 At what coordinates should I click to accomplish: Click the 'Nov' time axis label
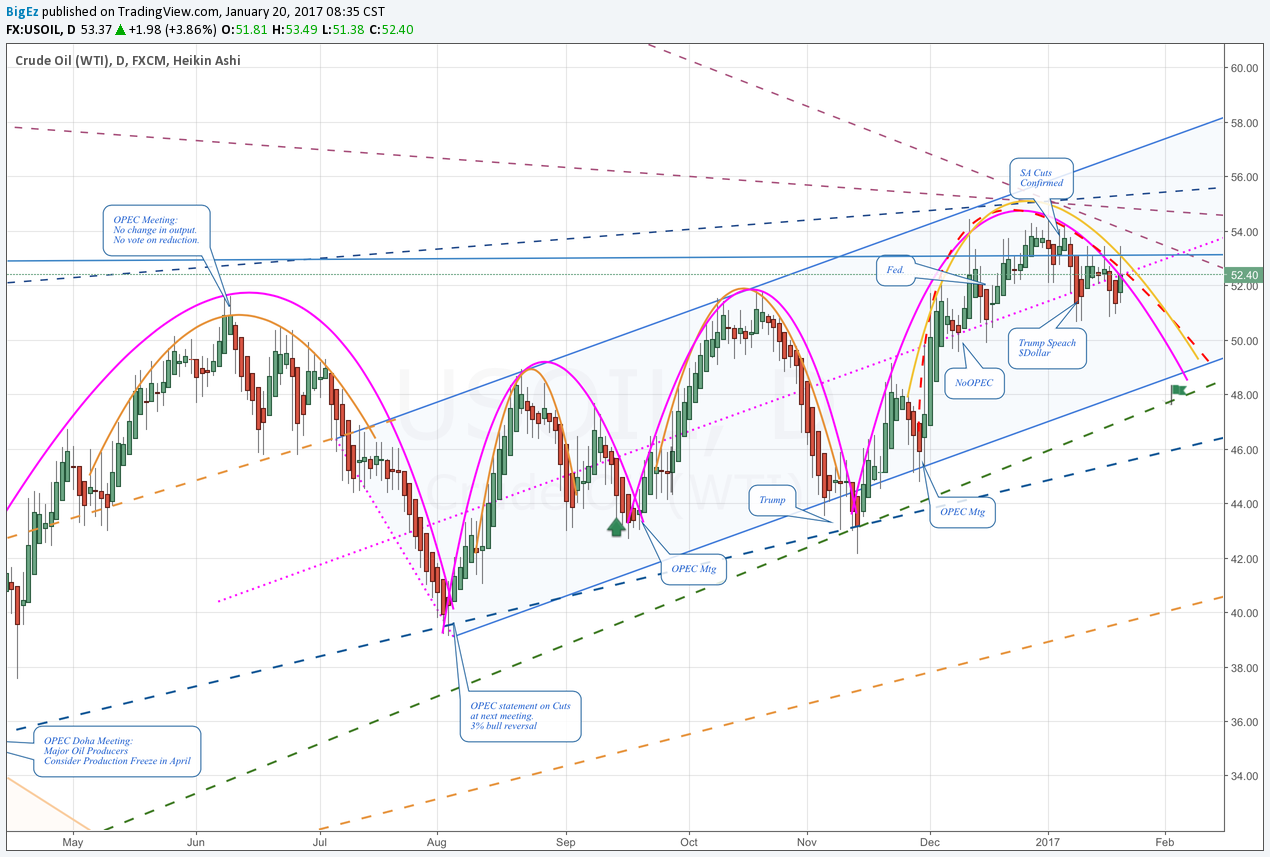coord(806,842)
